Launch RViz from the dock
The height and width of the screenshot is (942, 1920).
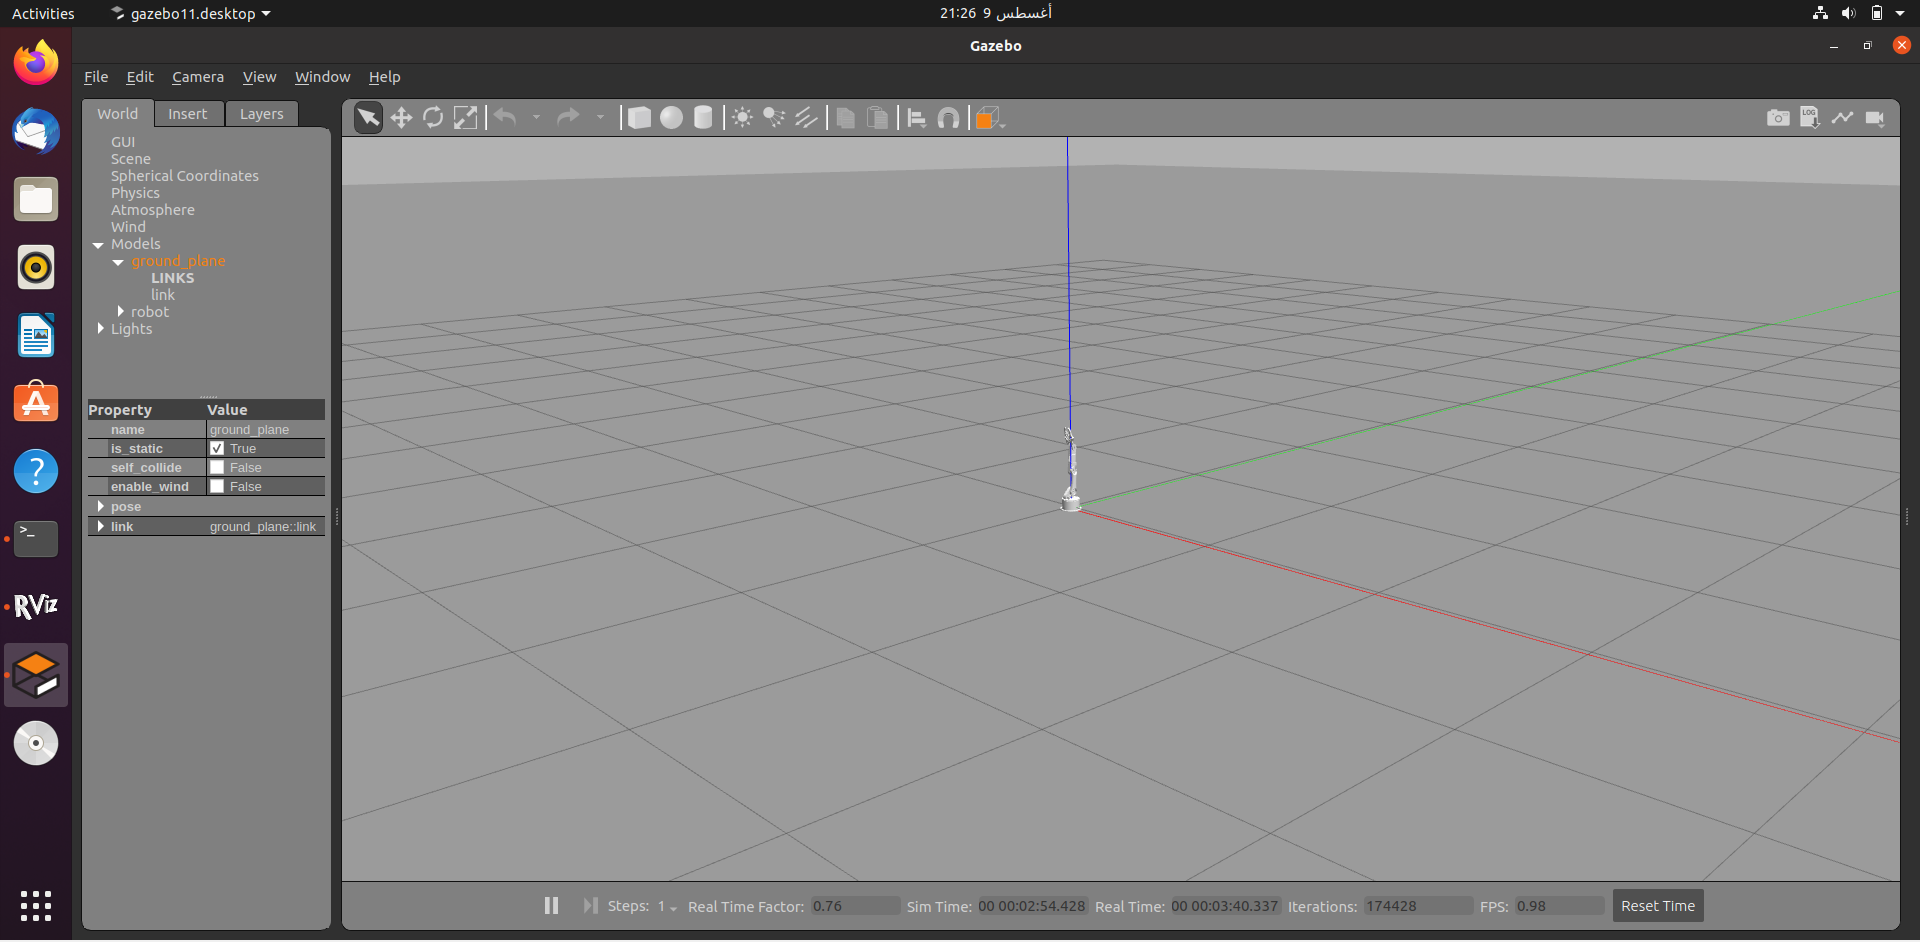point(35,605)
